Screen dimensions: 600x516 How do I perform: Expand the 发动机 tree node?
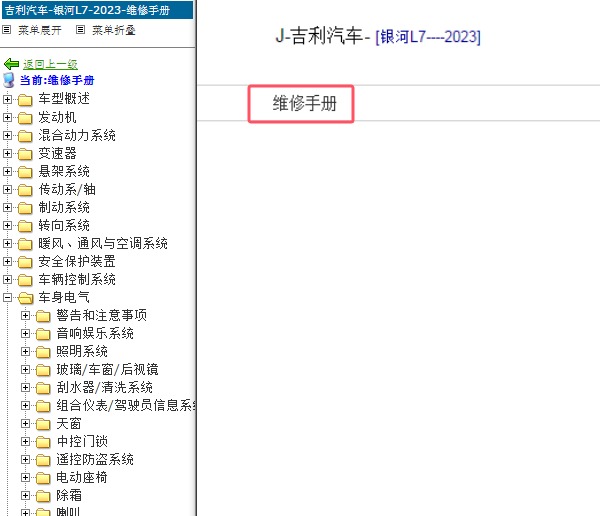coord(7,118)
